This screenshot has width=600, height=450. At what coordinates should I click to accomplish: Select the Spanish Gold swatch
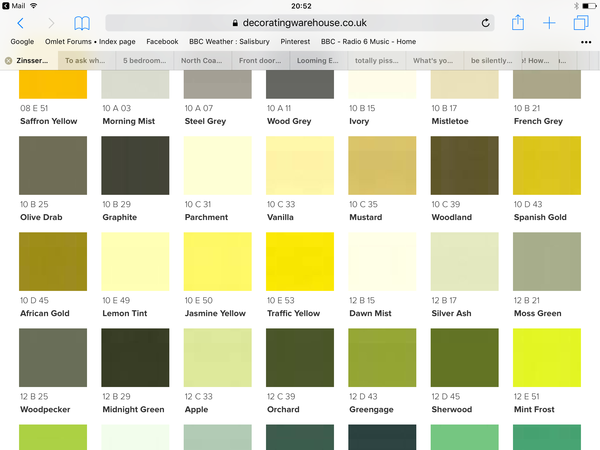(x=547, y=165)
